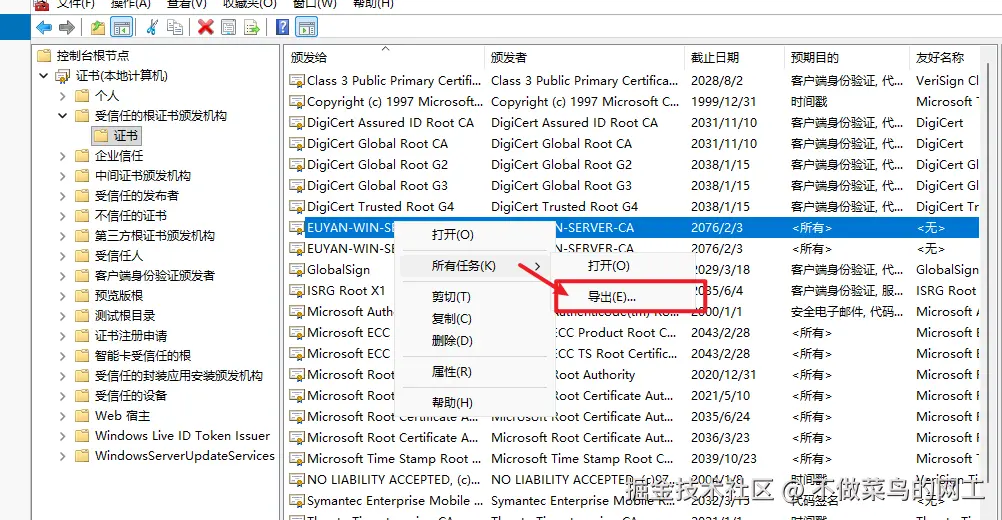This screenshot has height=520, width=1002.
Task: Click the 个人 folder icon
Action: [x=82, y=96]
